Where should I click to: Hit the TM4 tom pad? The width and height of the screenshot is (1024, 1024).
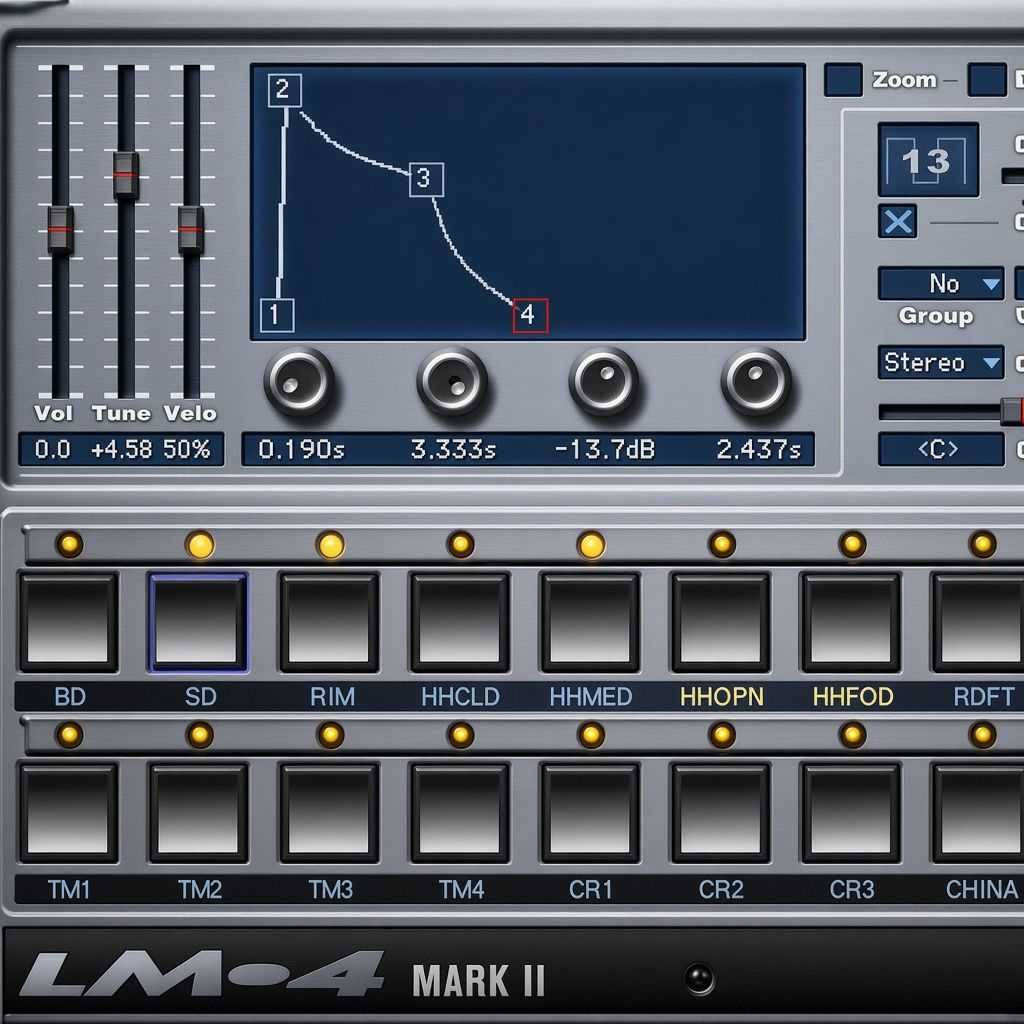pyautogui.click(x=460, y=812)
